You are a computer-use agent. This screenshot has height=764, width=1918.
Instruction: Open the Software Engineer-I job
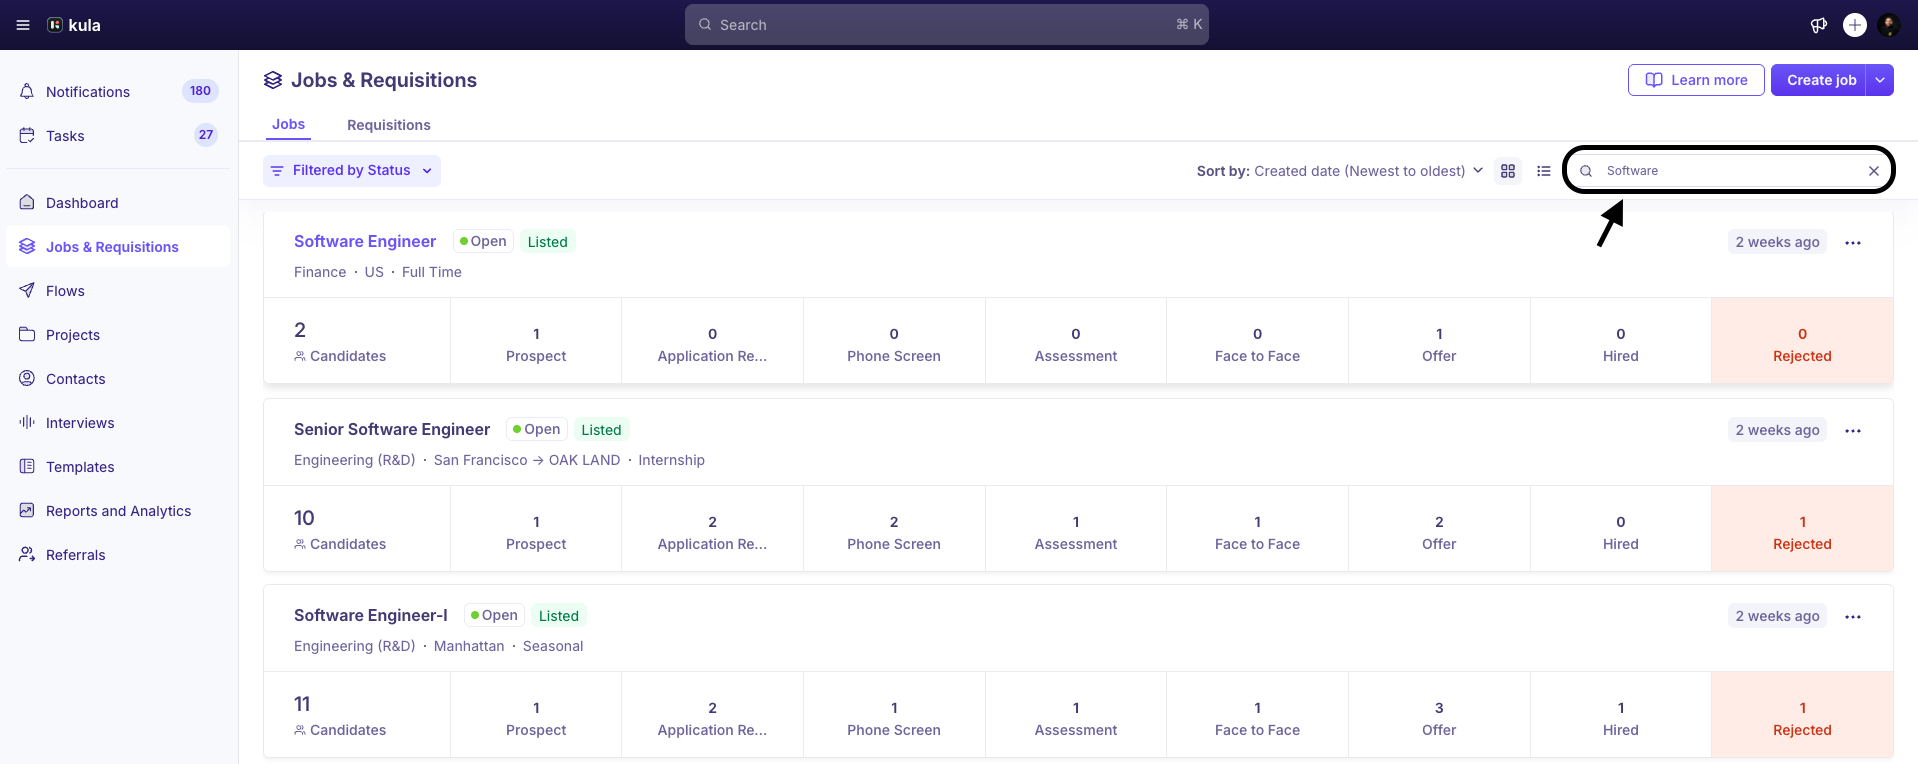tap(371, 615)
